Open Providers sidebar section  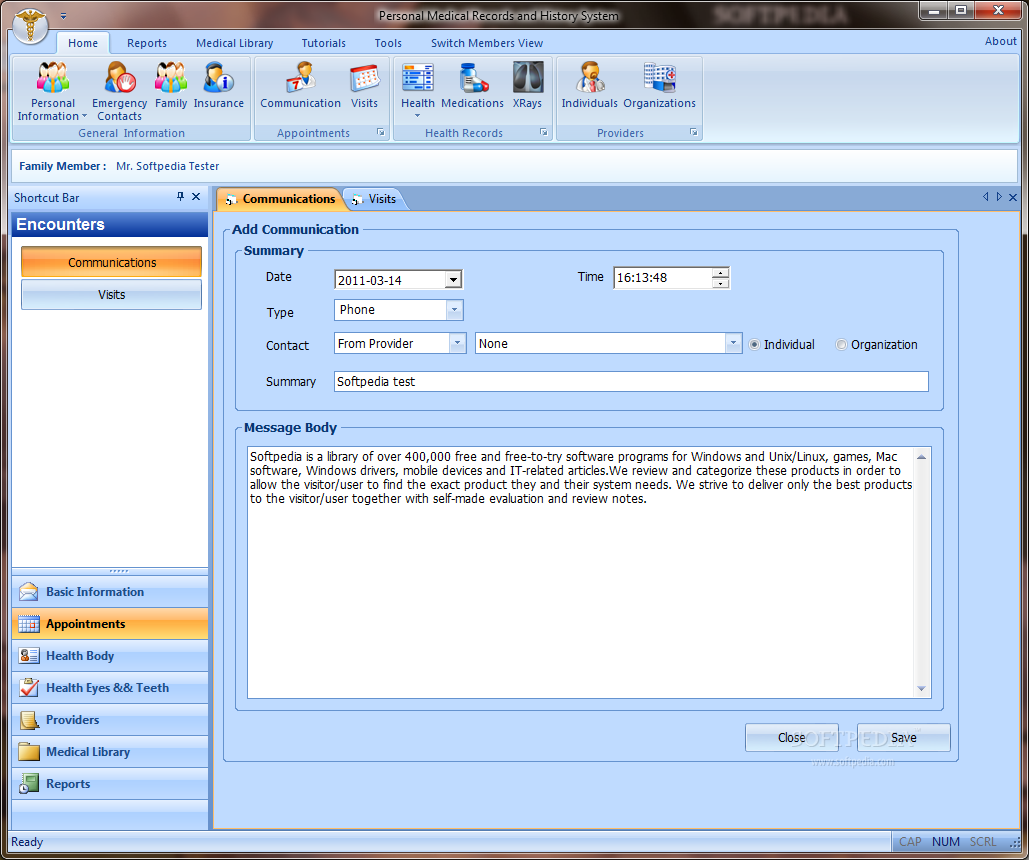click(x=110, y=720)
